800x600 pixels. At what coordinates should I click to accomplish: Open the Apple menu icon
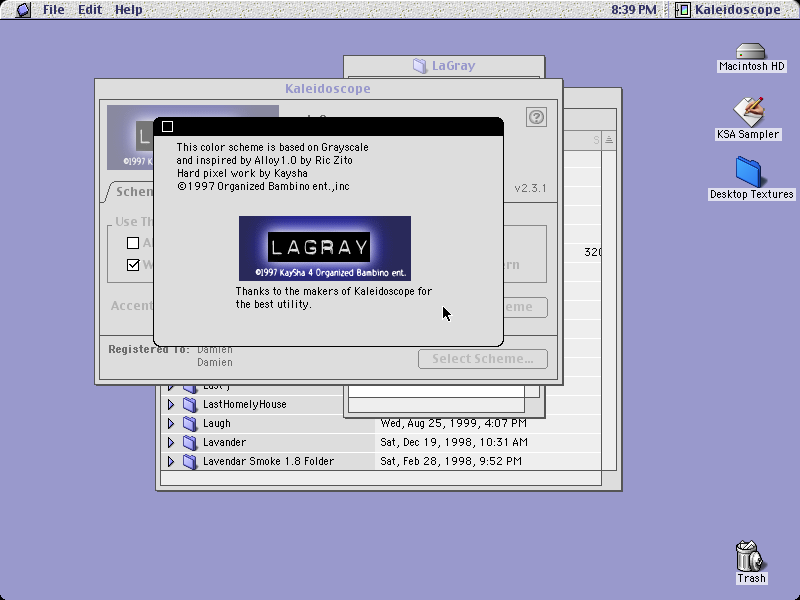click(x=23, y=10)
